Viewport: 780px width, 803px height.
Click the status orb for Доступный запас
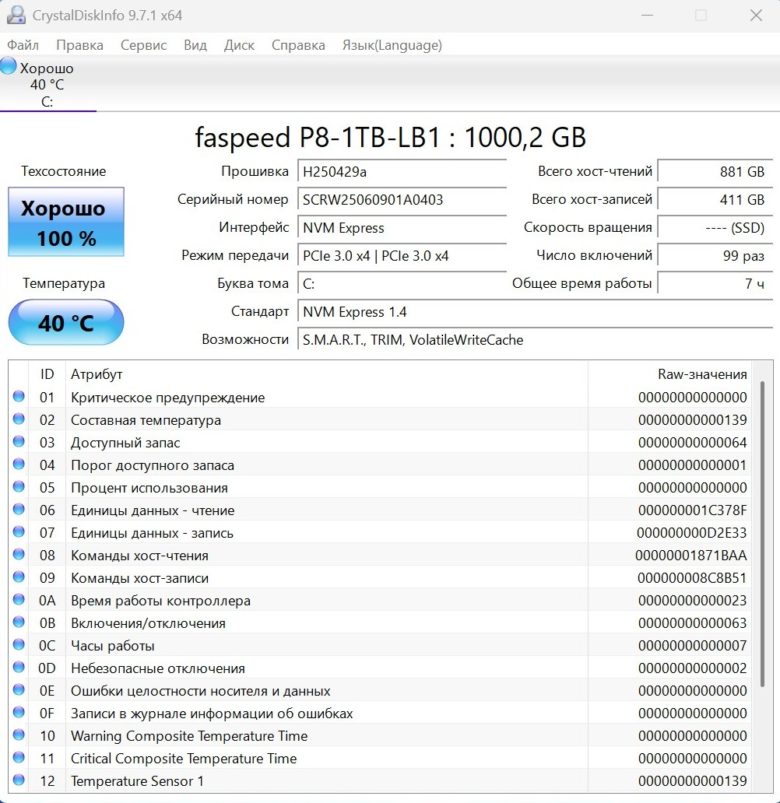[19, 441]
